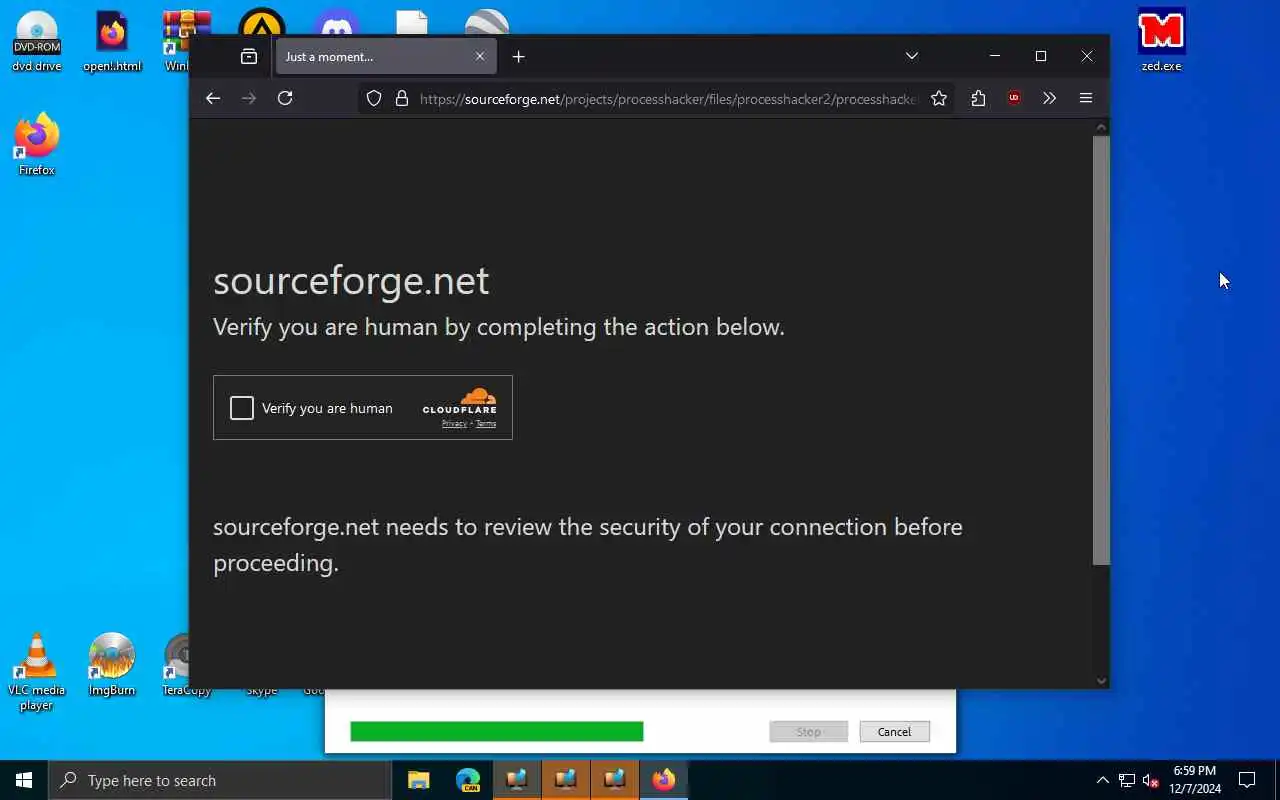This screenshot has width=1280, height=800.
Task: Show site security padlock info
Action: 402,98
